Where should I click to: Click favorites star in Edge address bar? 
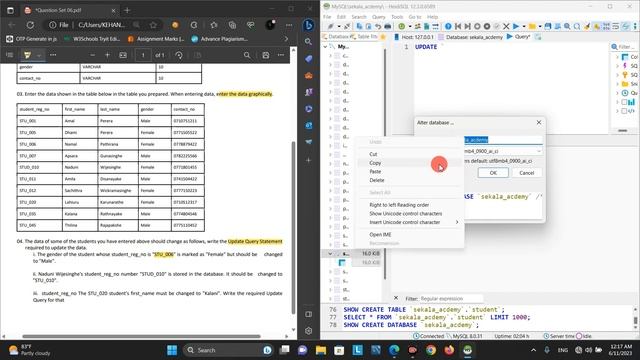point(153,25)
